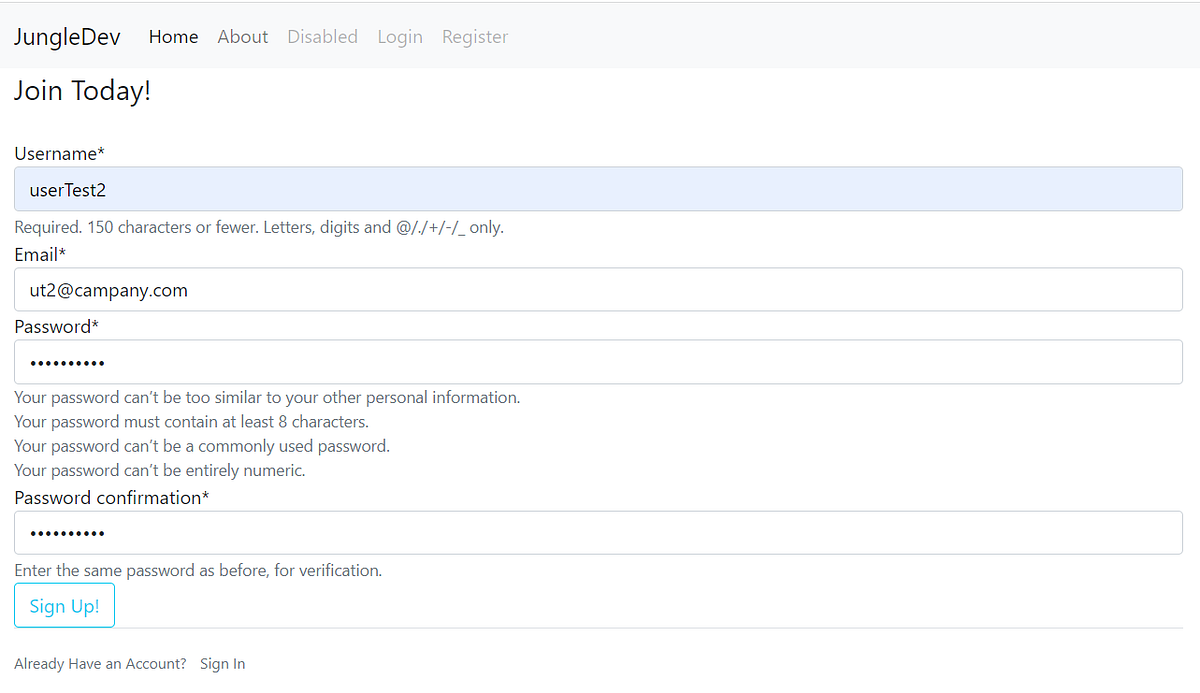Open the Login page from navbar
Image resolution: width=1200 pixels, height=693 pixels.
click(x=400, y=37)
